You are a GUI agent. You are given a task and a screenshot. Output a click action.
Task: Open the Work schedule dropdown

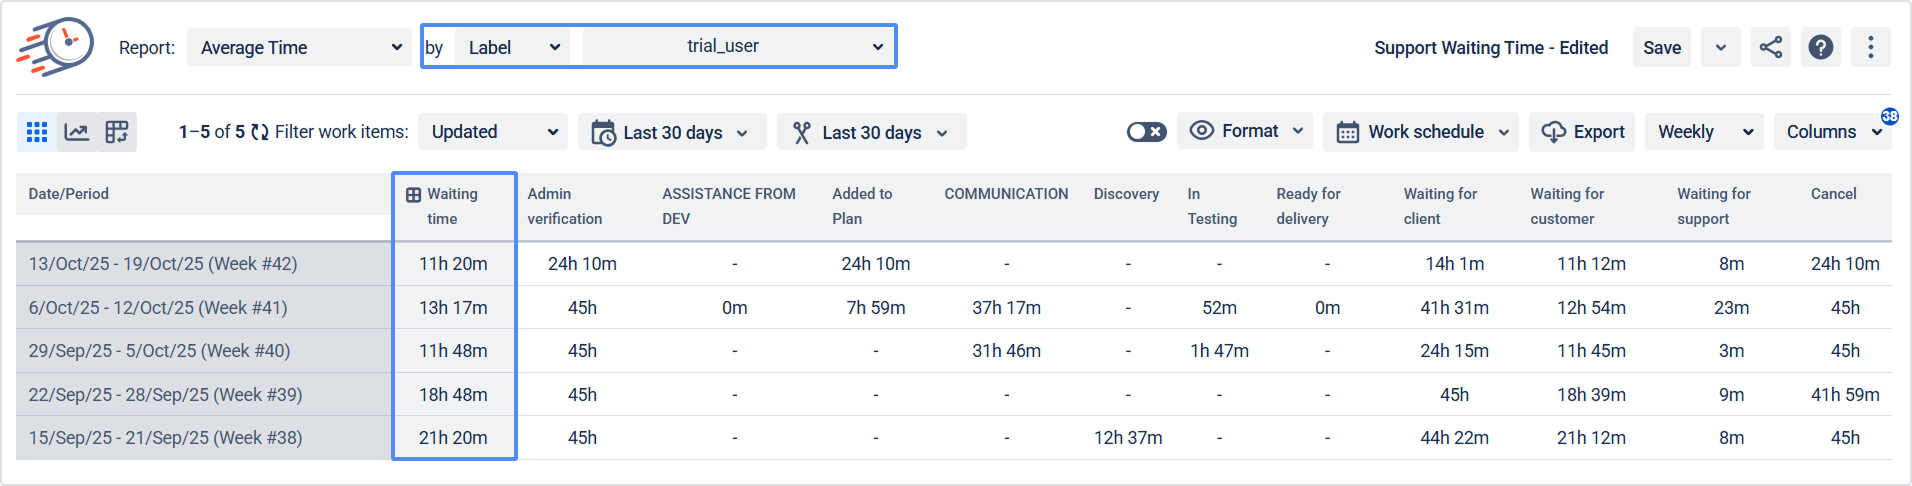[1421, 132]
